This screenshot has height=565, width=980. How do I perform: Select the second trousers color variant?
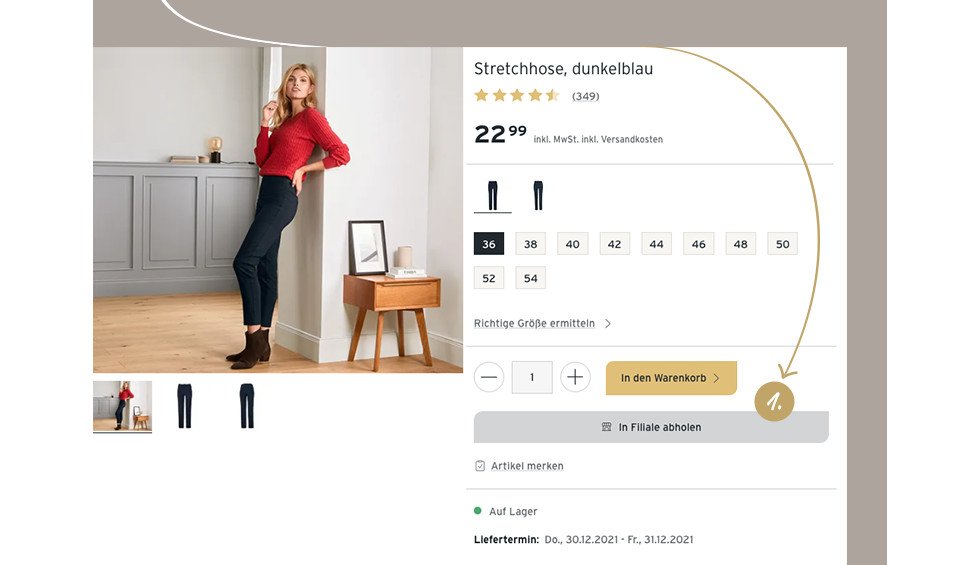(x=538, y=196)
